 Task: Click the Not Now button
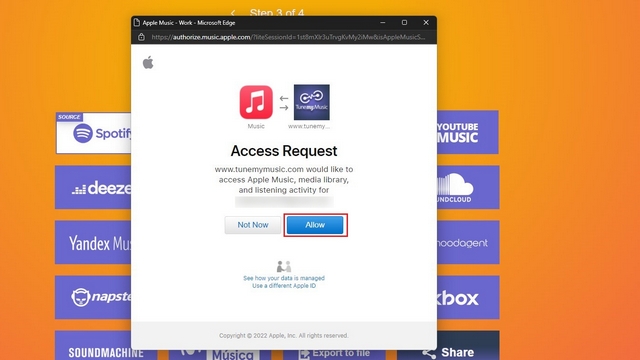[x=253, y=225]
